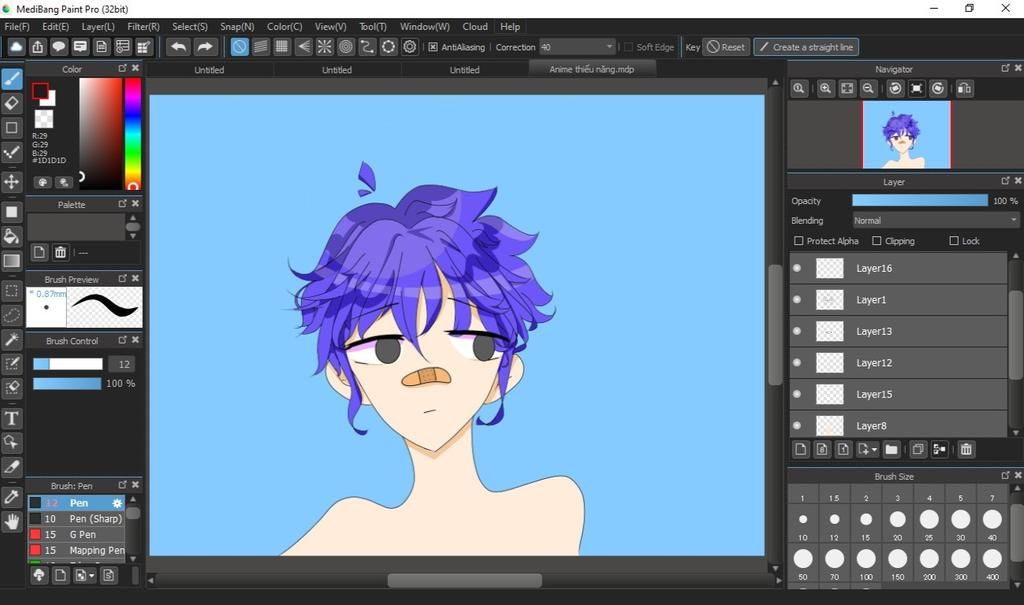The height and width of the screenshot is (605, 1024).
Task: Hide Layer1 using its visibility dot
Action: tap(797, 300)
